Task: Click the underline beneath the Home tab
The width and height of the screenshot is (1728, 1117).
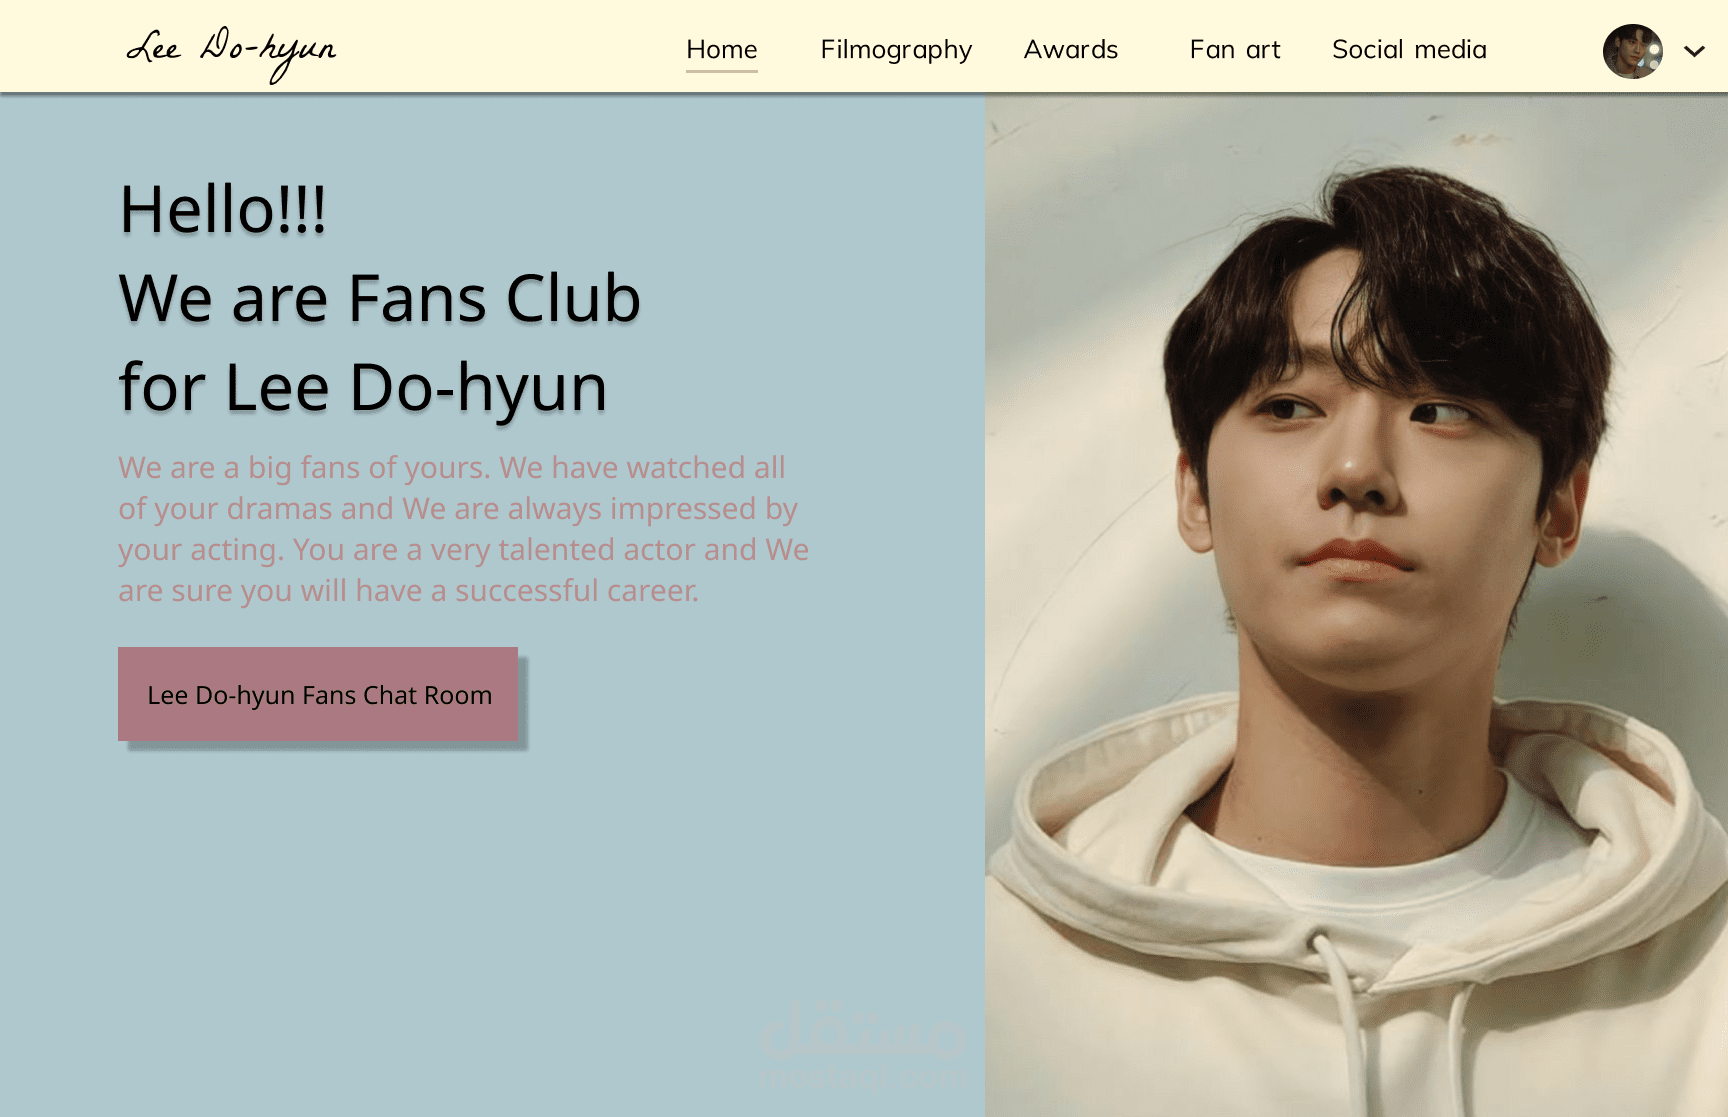Action: (721, 71)
